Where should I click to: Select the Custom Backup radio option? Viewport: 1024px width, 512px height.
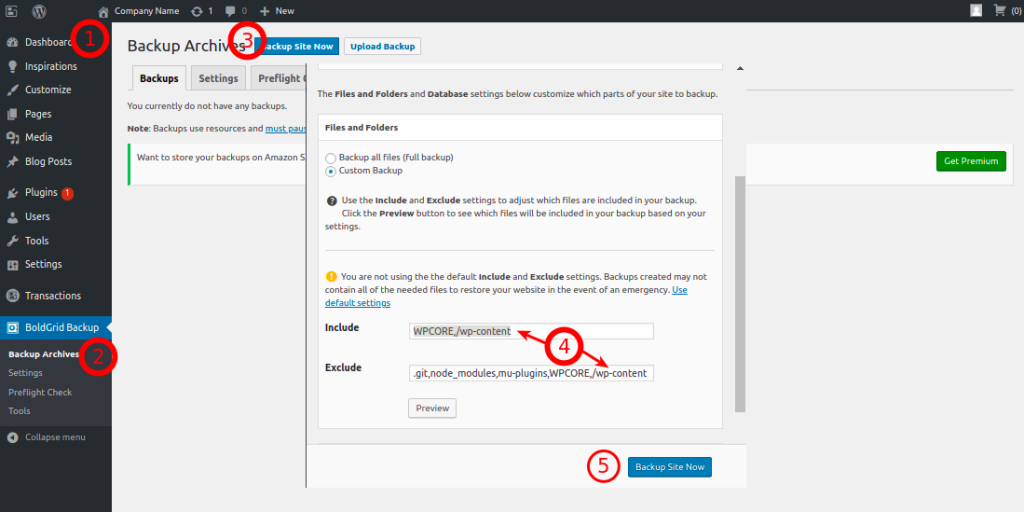[330, 171]
